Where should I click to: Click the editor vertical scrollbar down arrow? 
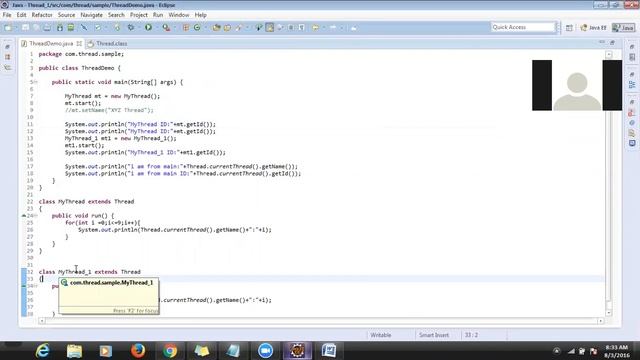[x=609, y=313]
